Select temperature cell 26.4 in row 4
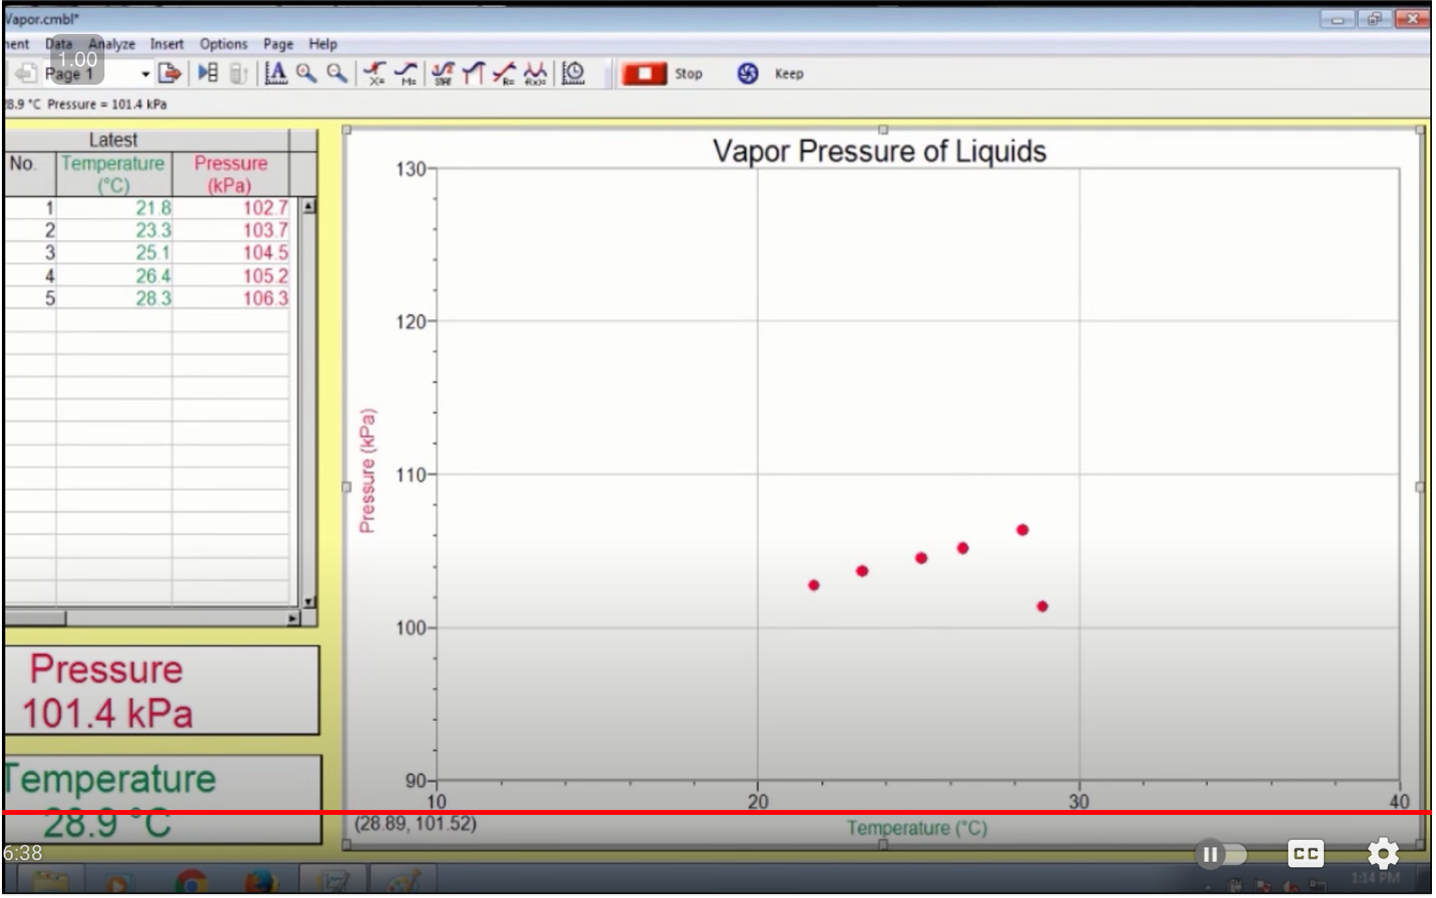This screenshot has width=1436, height=898. point(114,276)
